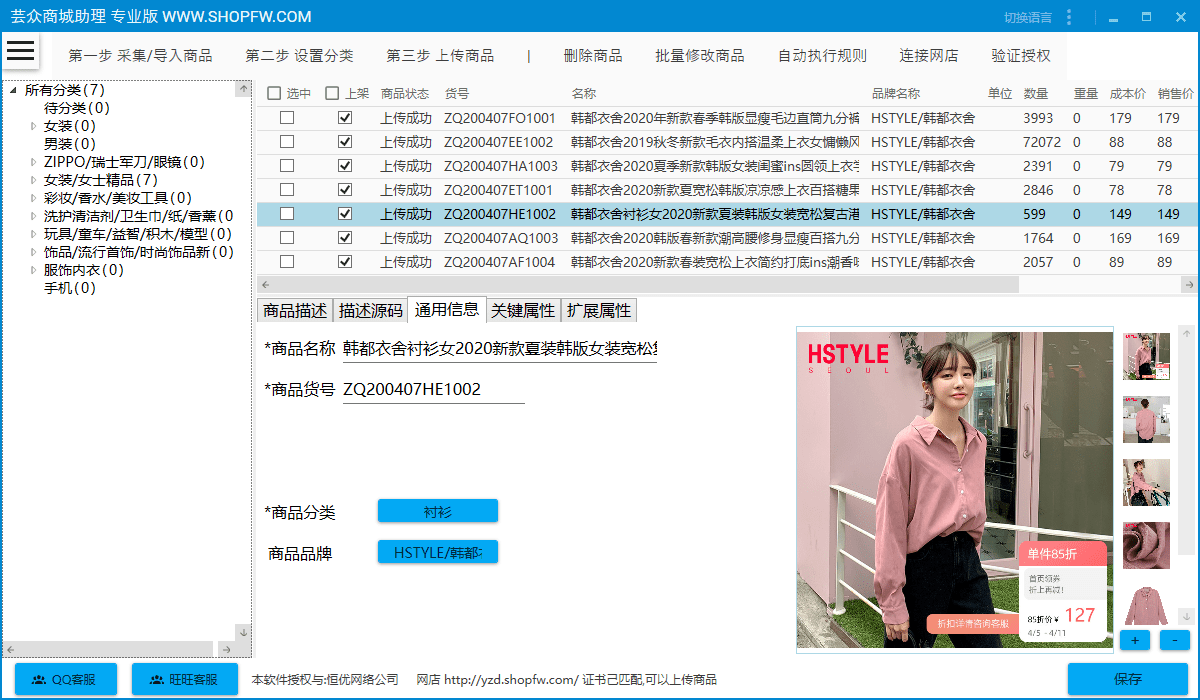Click the 商品货号 input field

432,390
